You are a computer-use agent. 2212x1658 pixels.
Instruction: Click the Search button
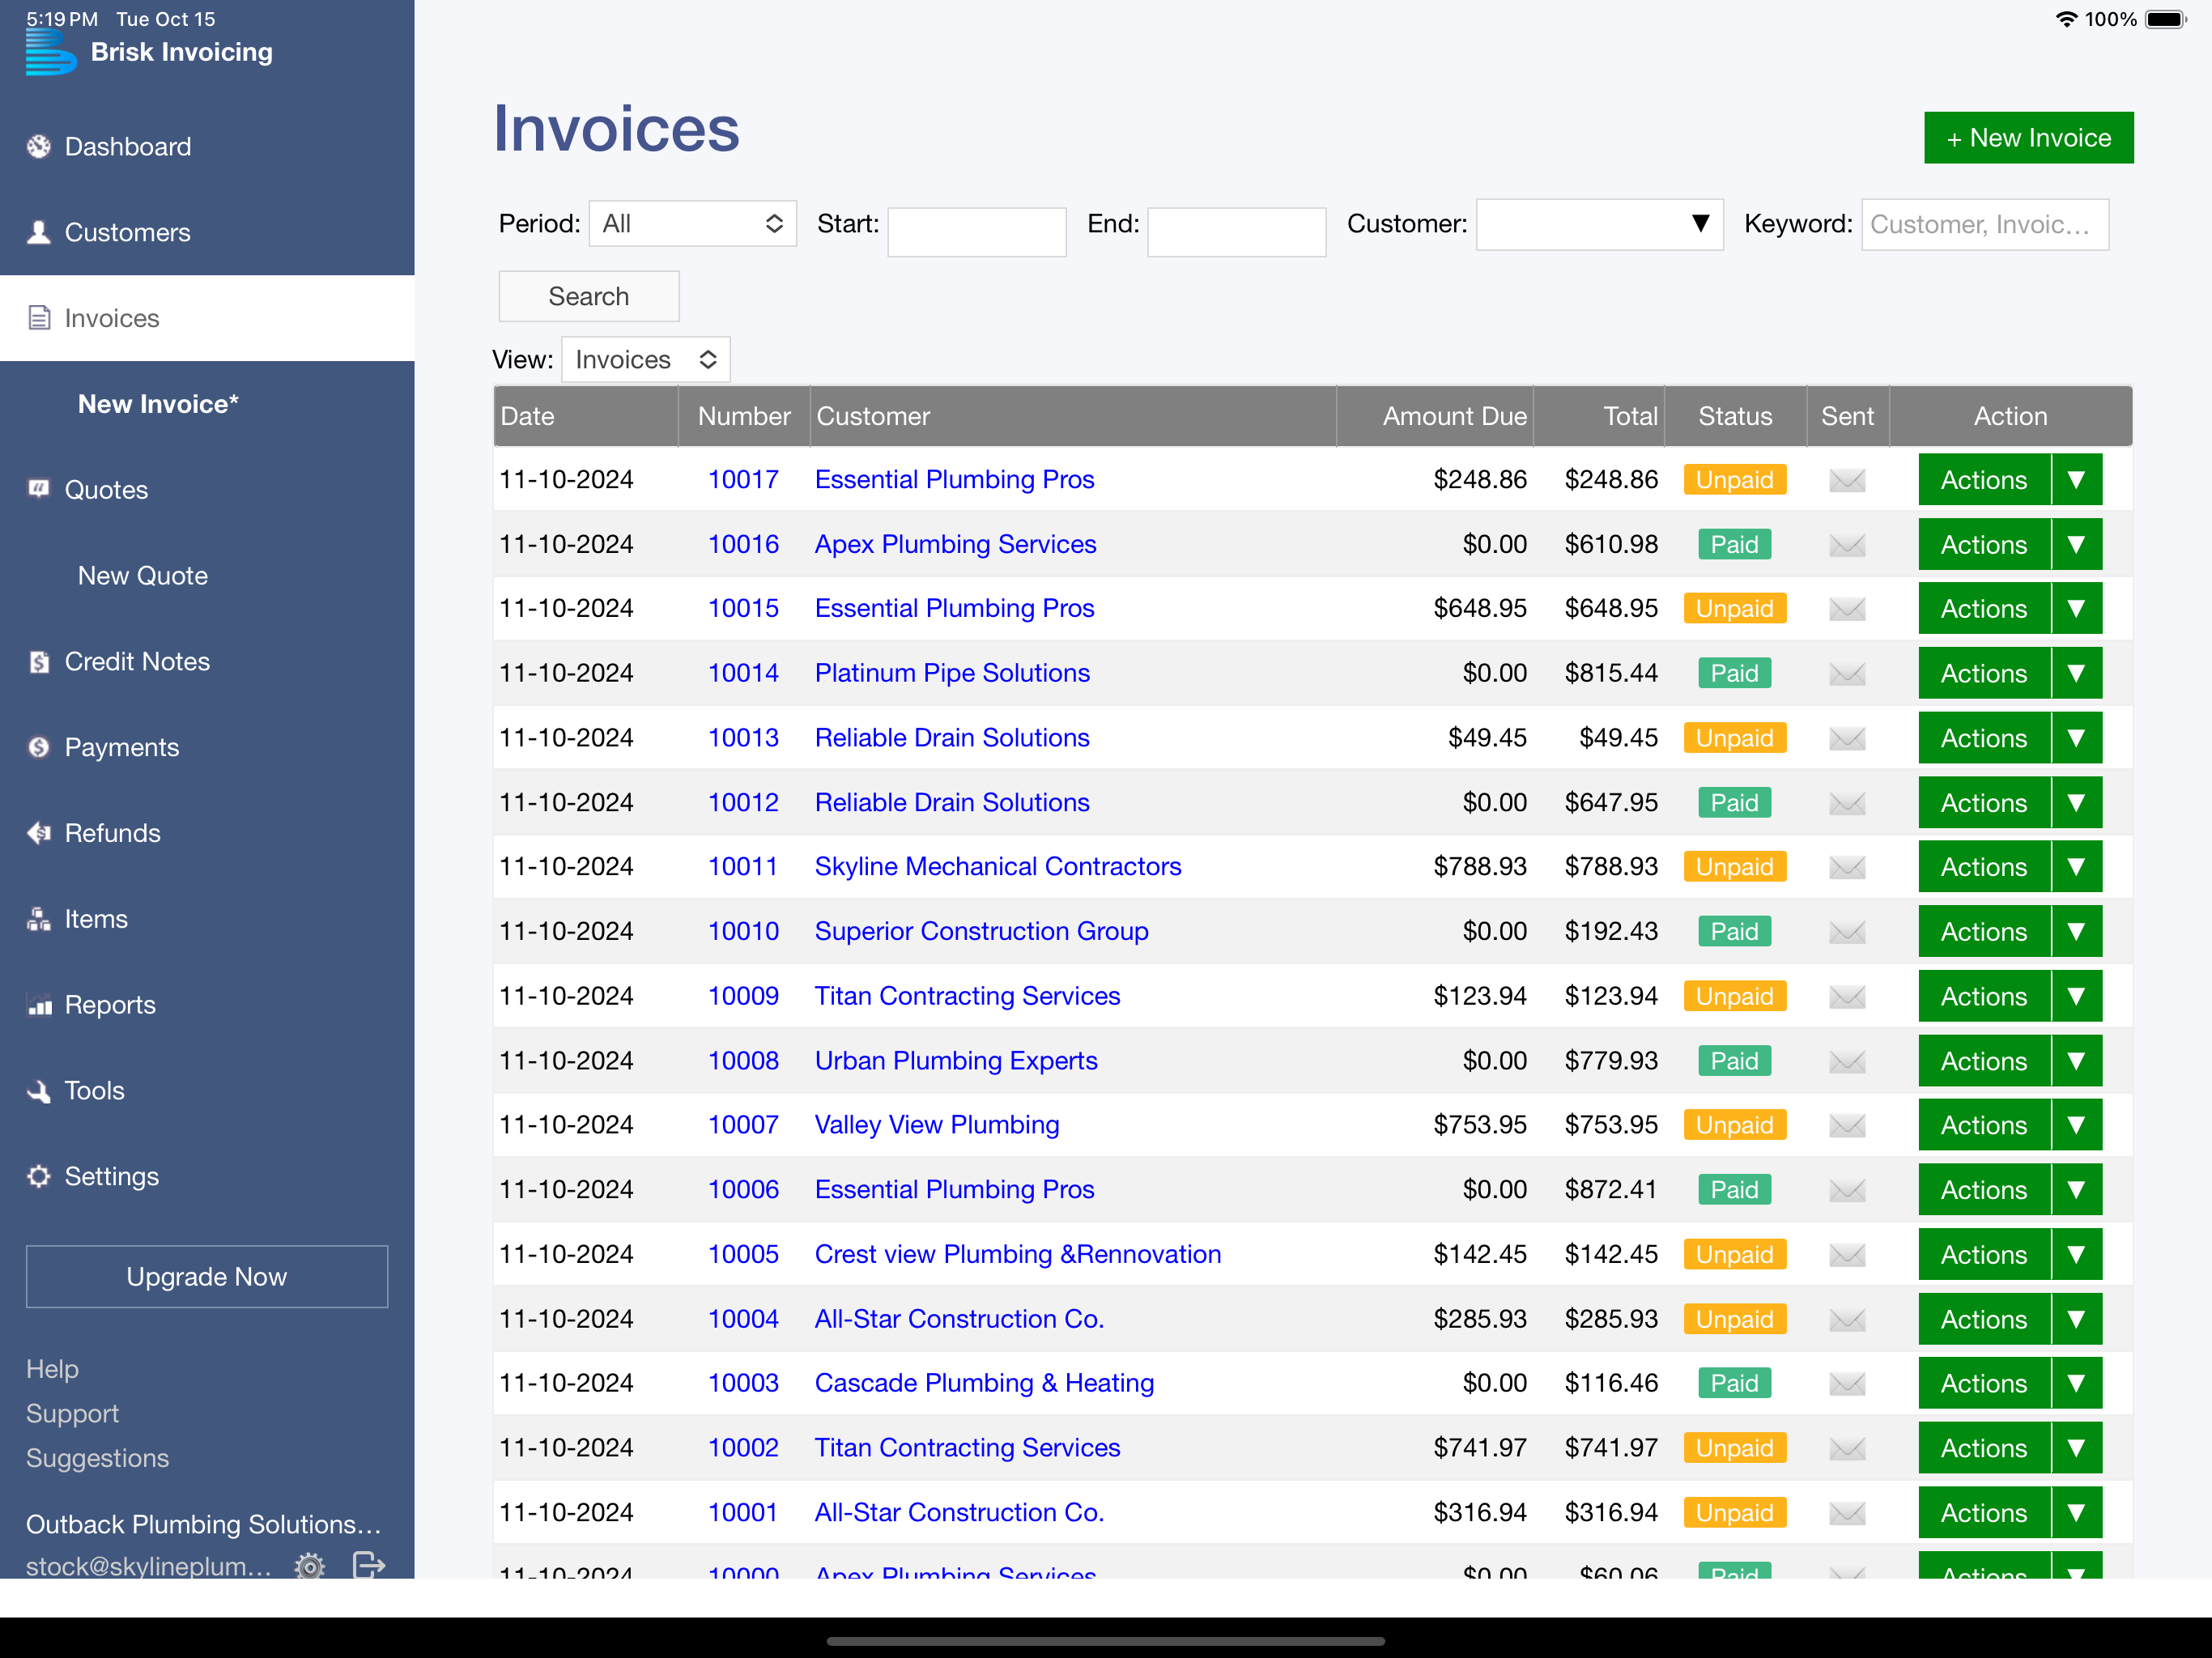[x=589, y=297]
